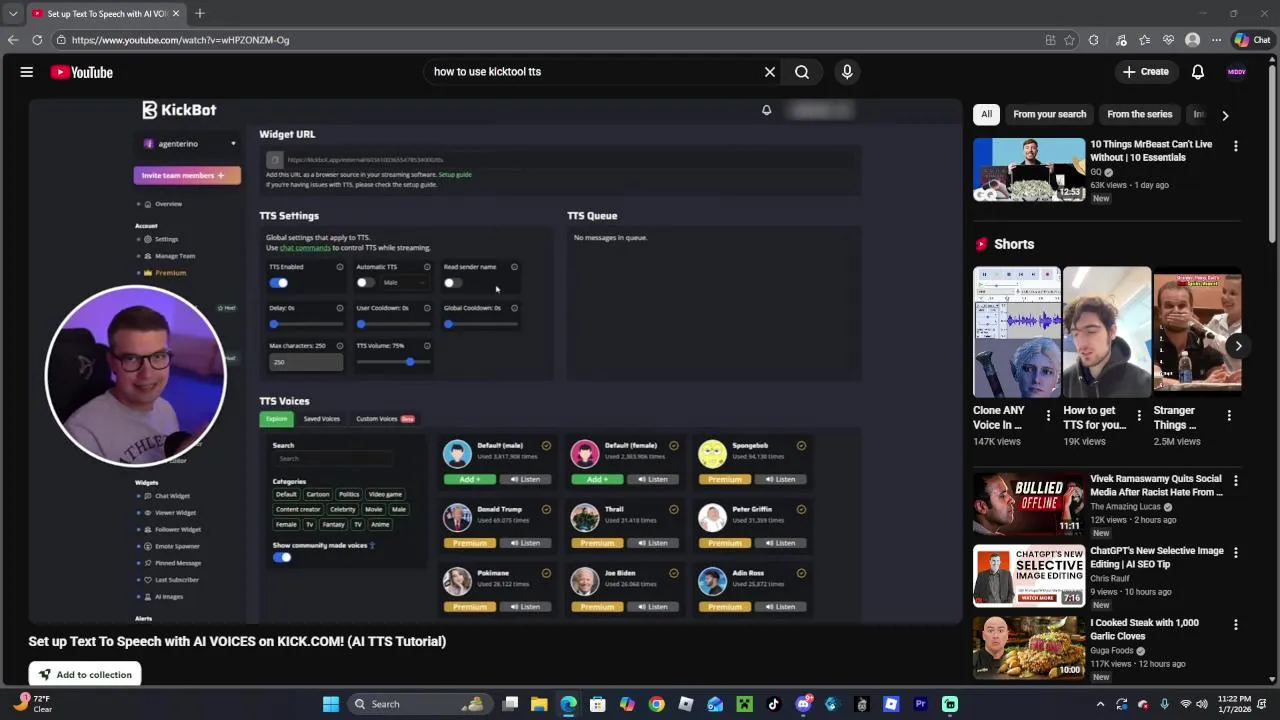
Task: Open the favorites list icon
Action: click(x=1145, y=40)
